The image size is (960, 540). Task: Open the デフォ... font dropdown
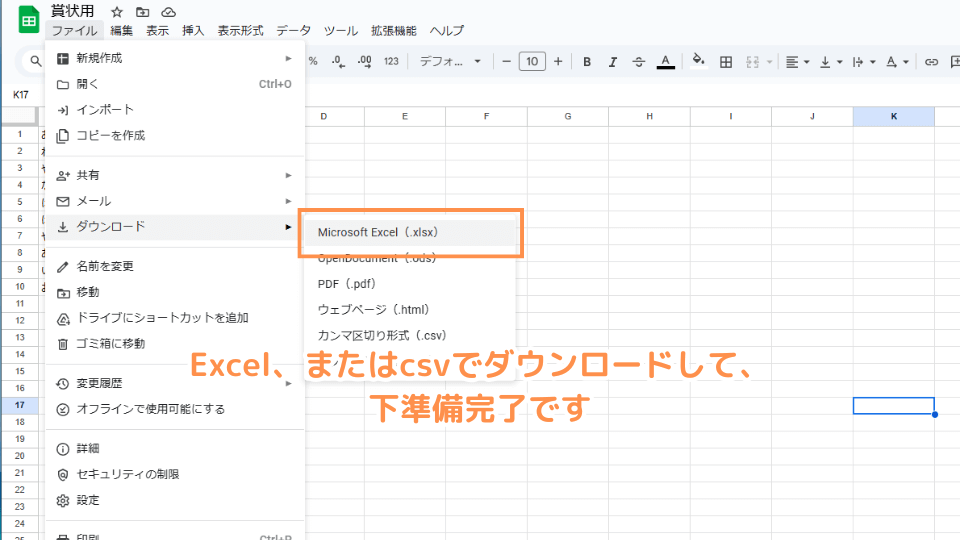point(450,61)
